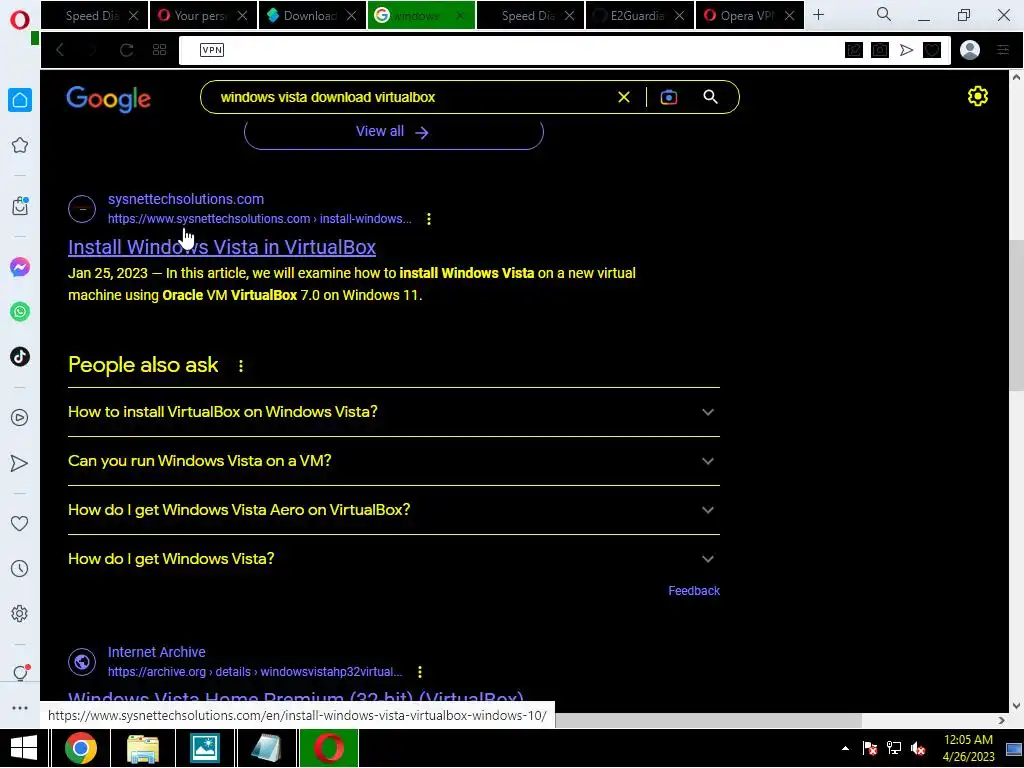The height and width of the screenshot is (768, 1024).
Task: Open the taskbar clock and date
Action: click(968, 748)
